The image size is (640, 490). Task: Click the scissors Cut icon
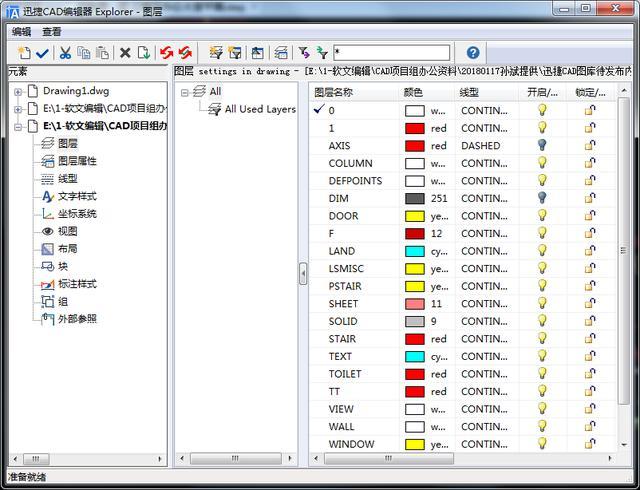(65, 53)
